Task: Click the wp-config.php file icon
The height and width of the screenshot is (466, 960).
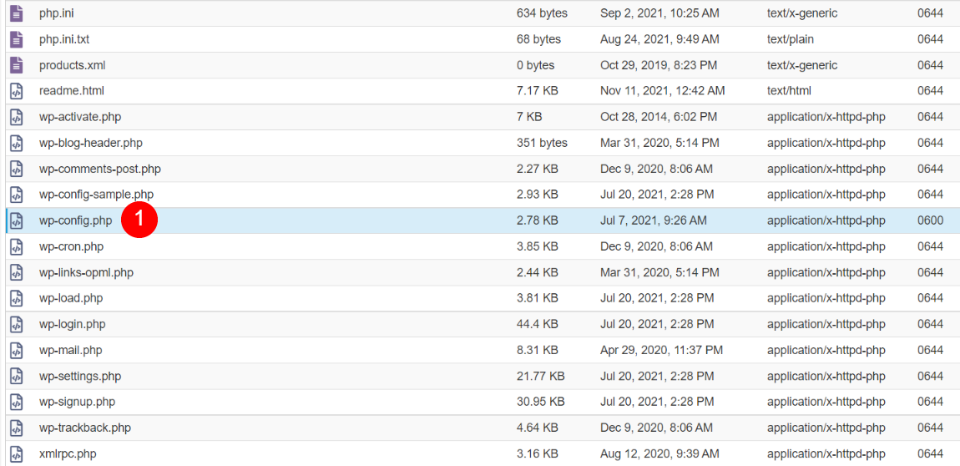Action: coord(17,220)
